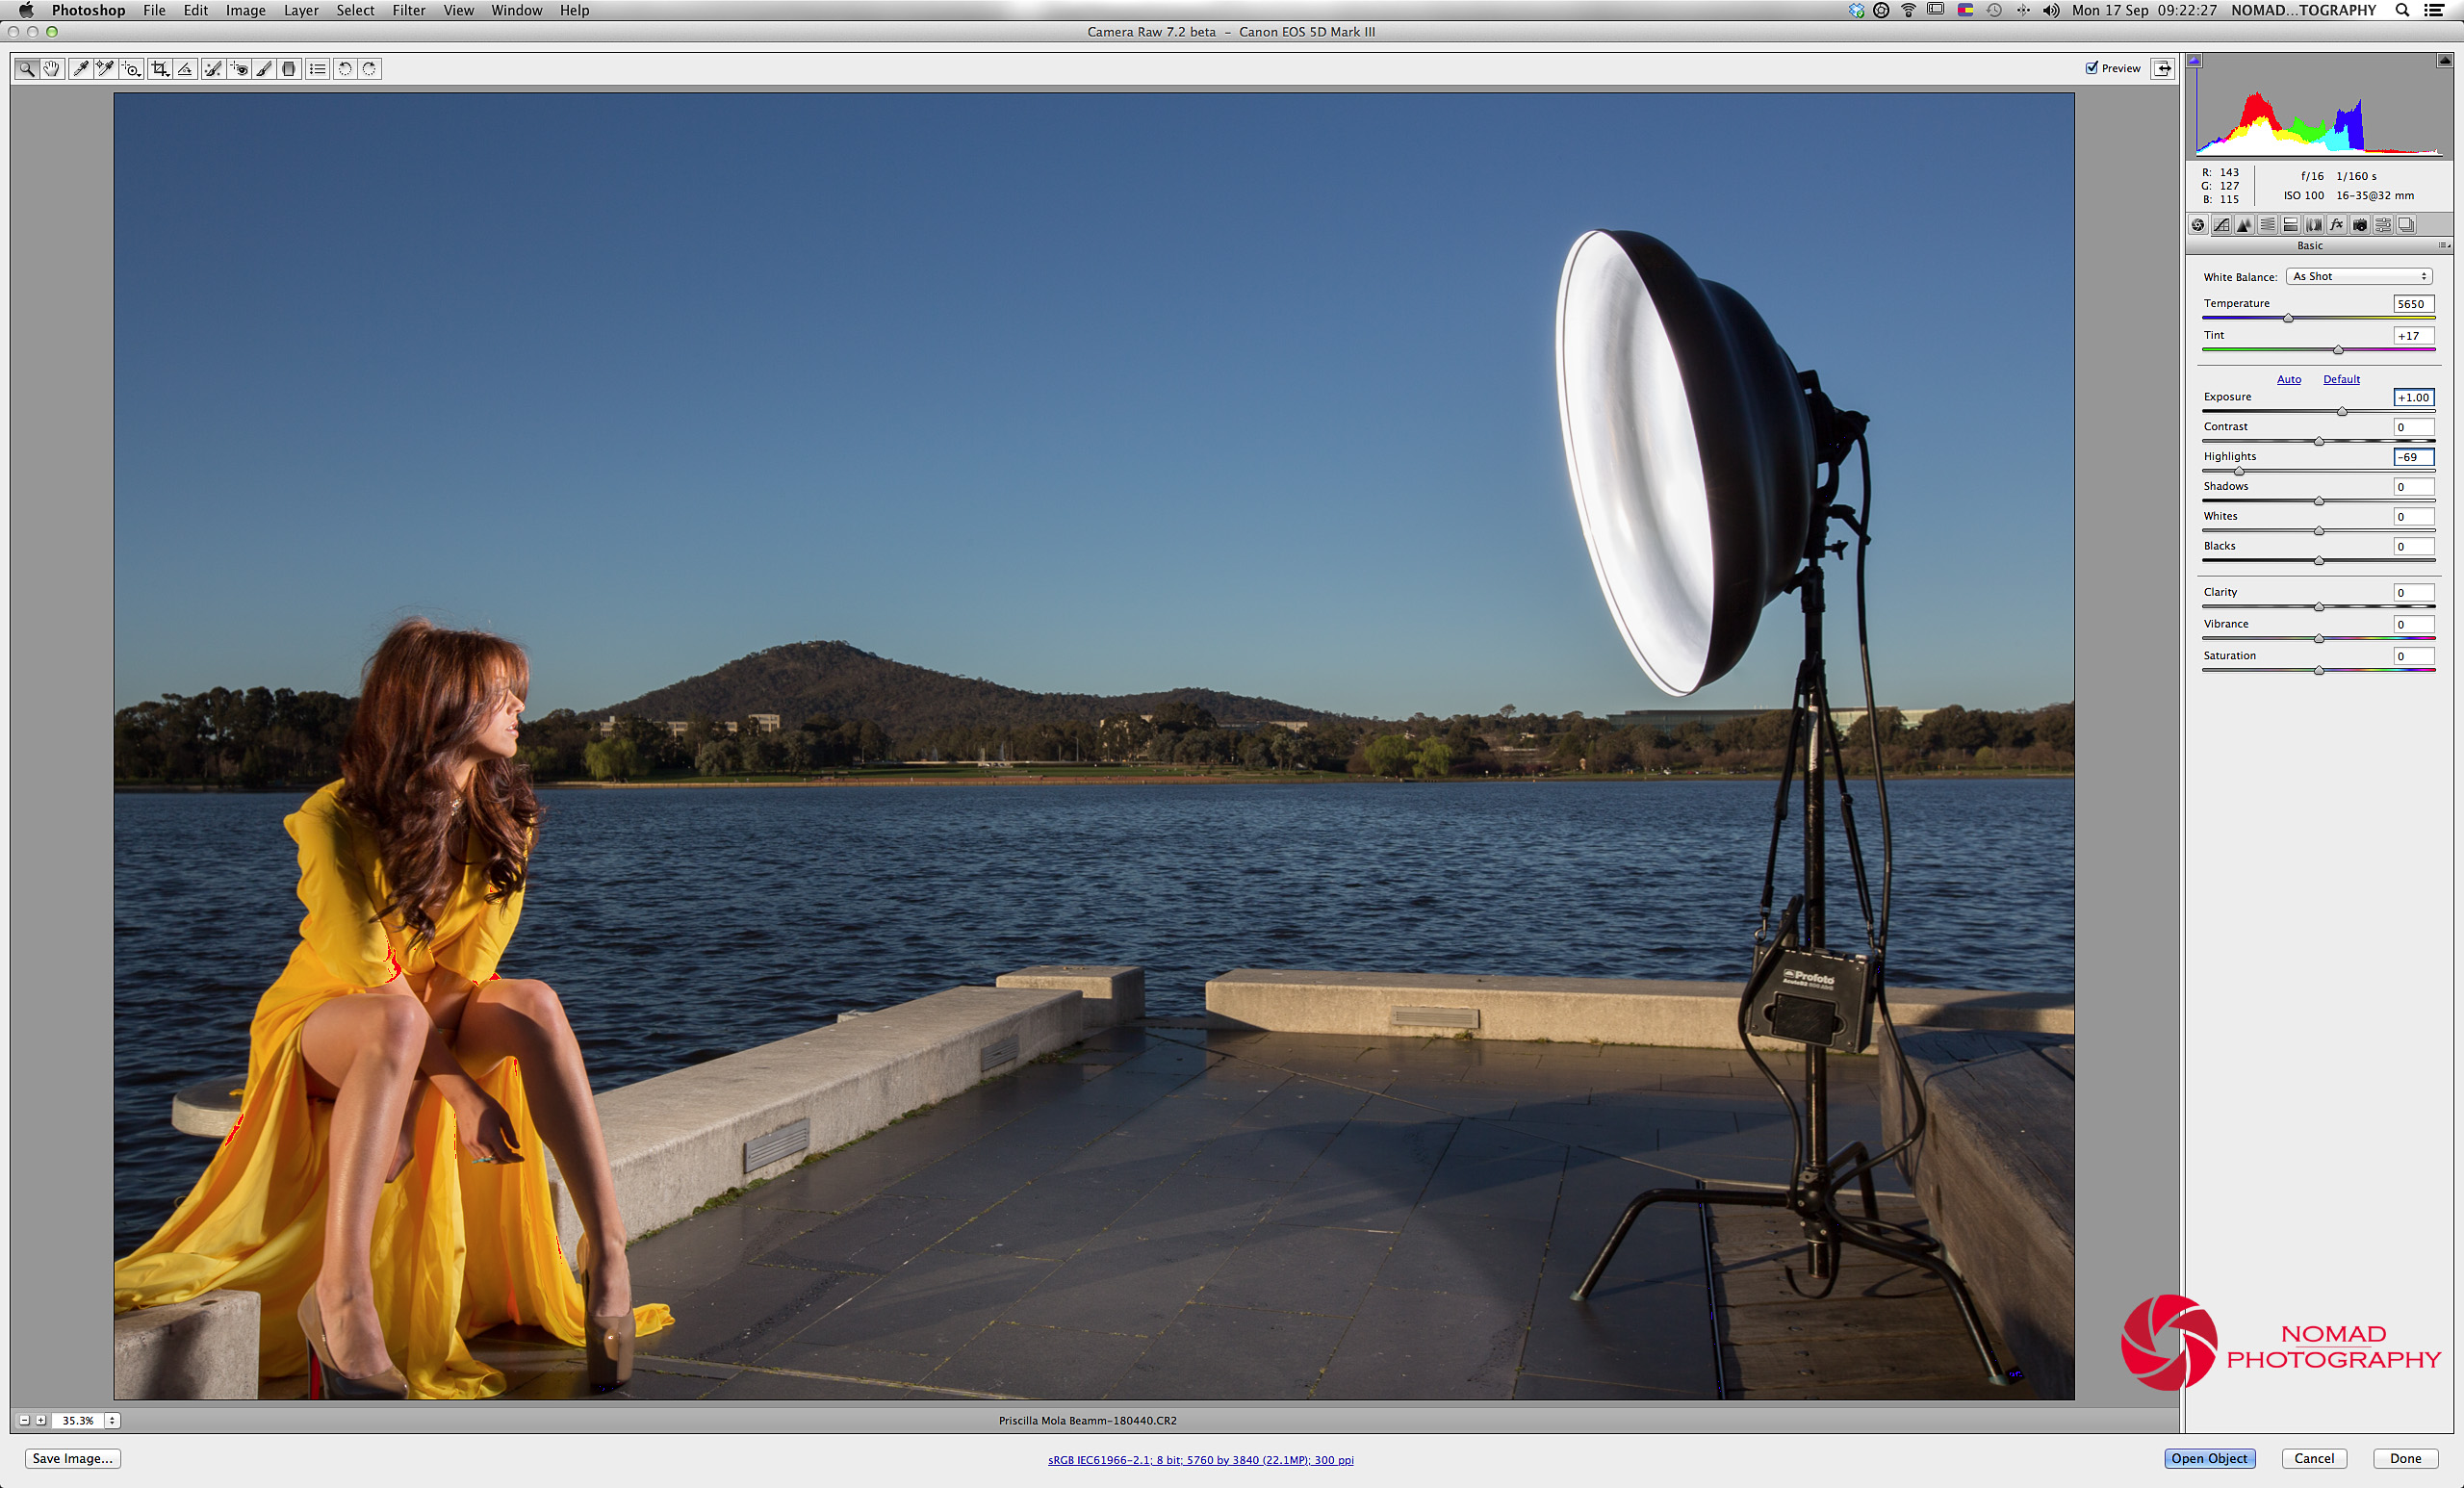Select the Crop tool

(159, 69)
